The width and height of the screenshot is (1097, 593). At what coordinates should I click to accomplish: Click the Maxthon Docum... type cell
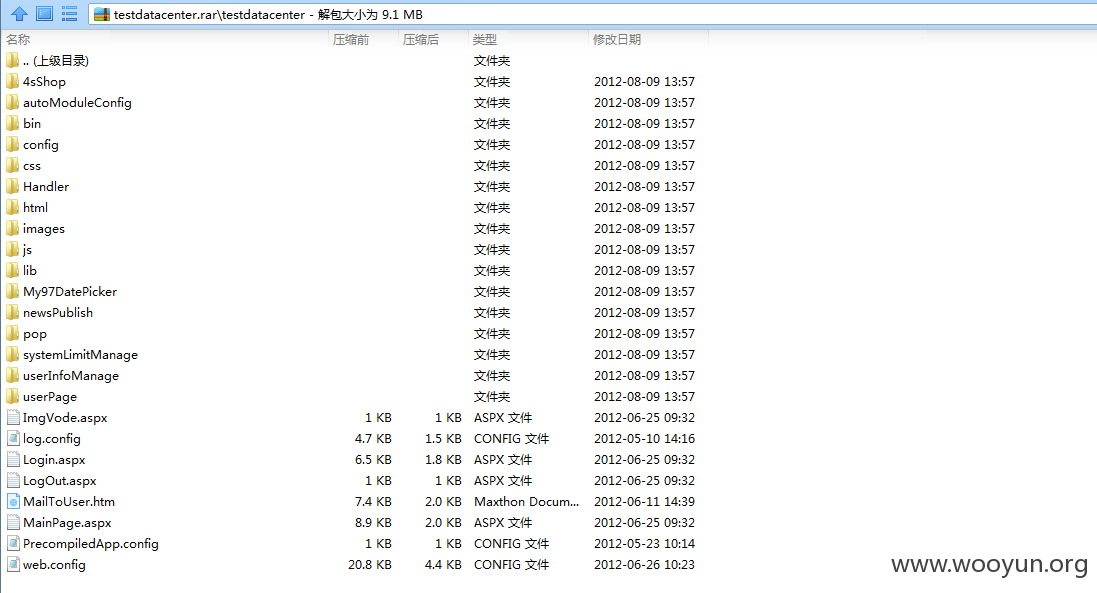[x=526, y=501]
